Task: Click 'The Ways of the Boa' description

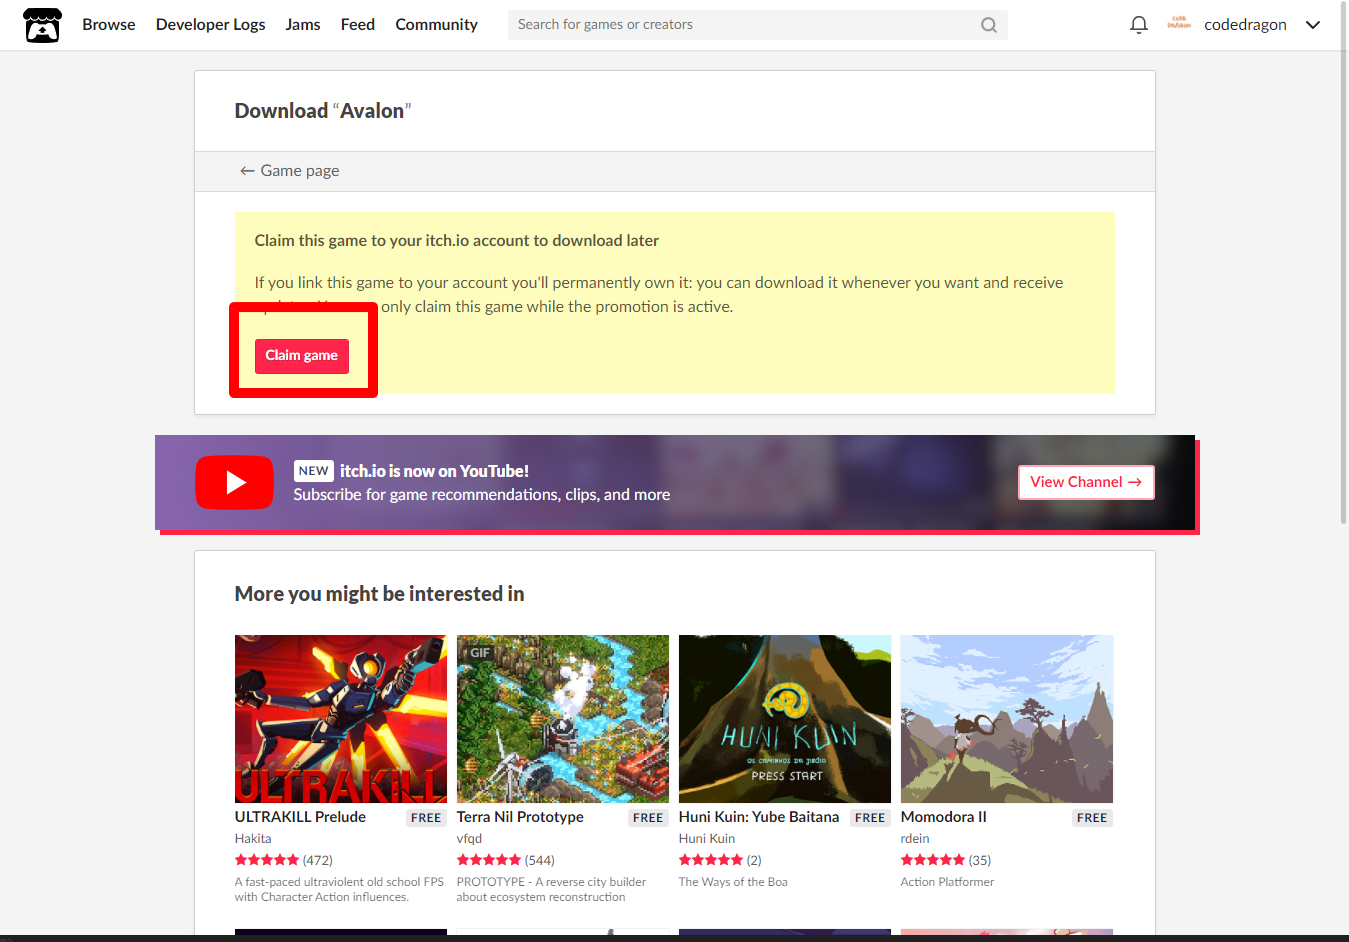Action: click(733, 882)
